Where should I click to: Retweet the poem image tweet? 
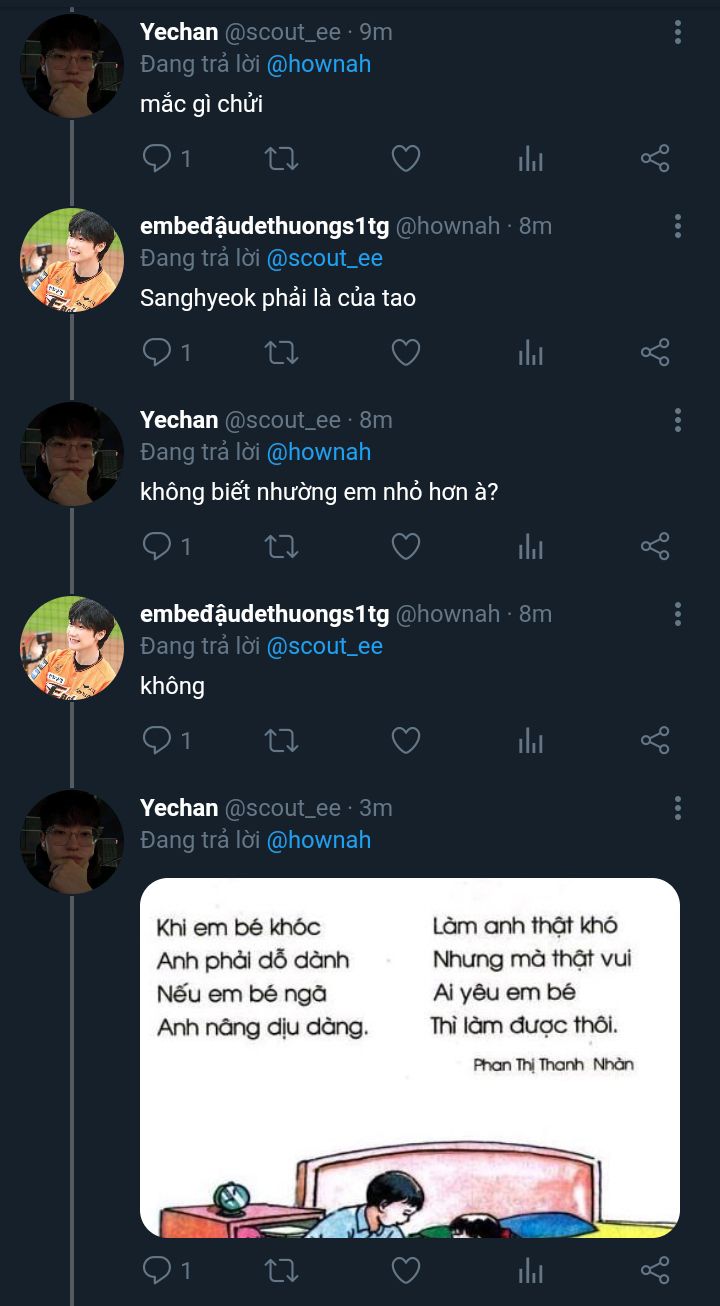282,1270
